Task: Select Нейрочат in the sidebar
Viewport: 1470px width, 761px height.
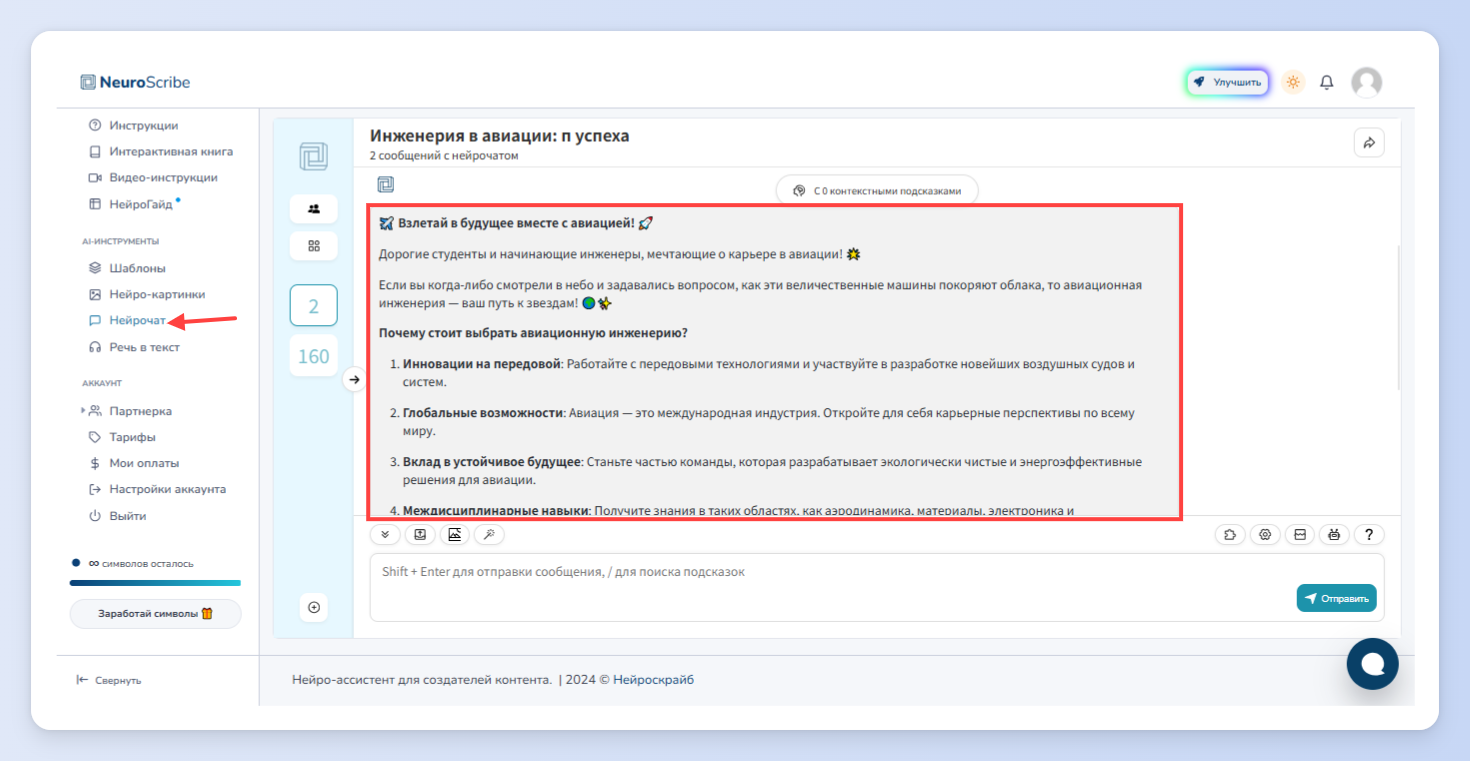Action: pyautogui.click(x=137, y=320)
